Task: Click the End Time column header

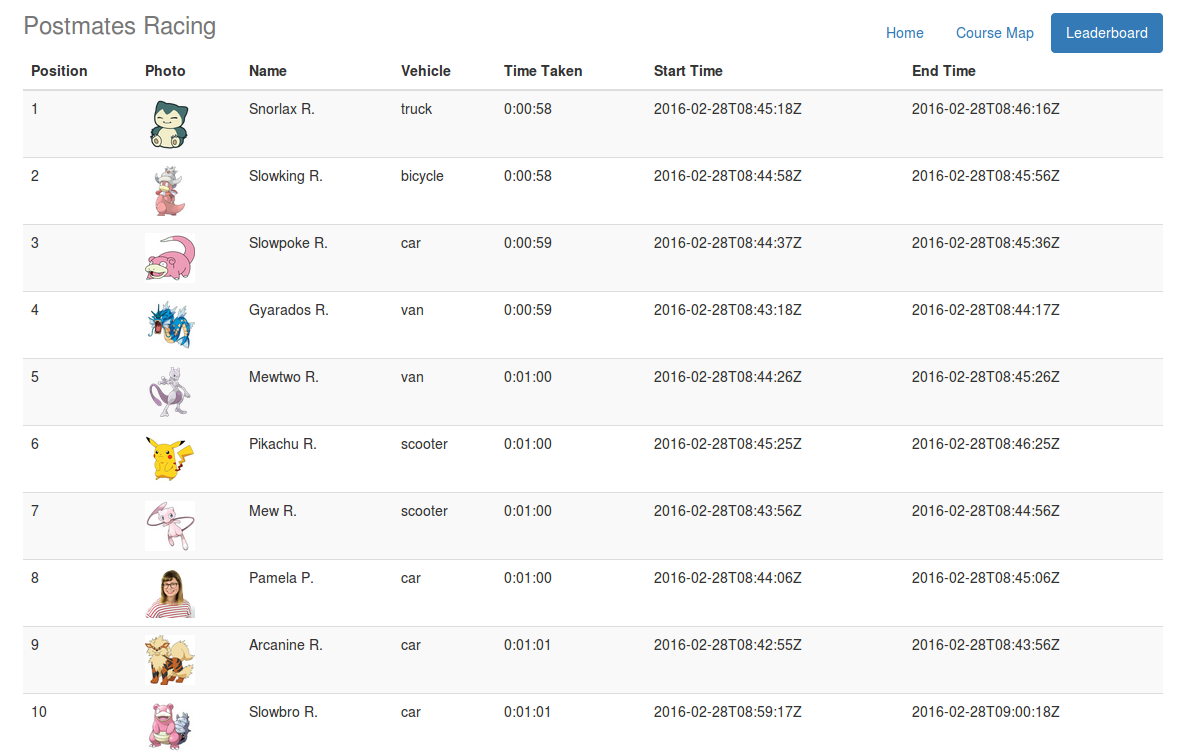Action: pyautogui.click(x=943, y=71)
